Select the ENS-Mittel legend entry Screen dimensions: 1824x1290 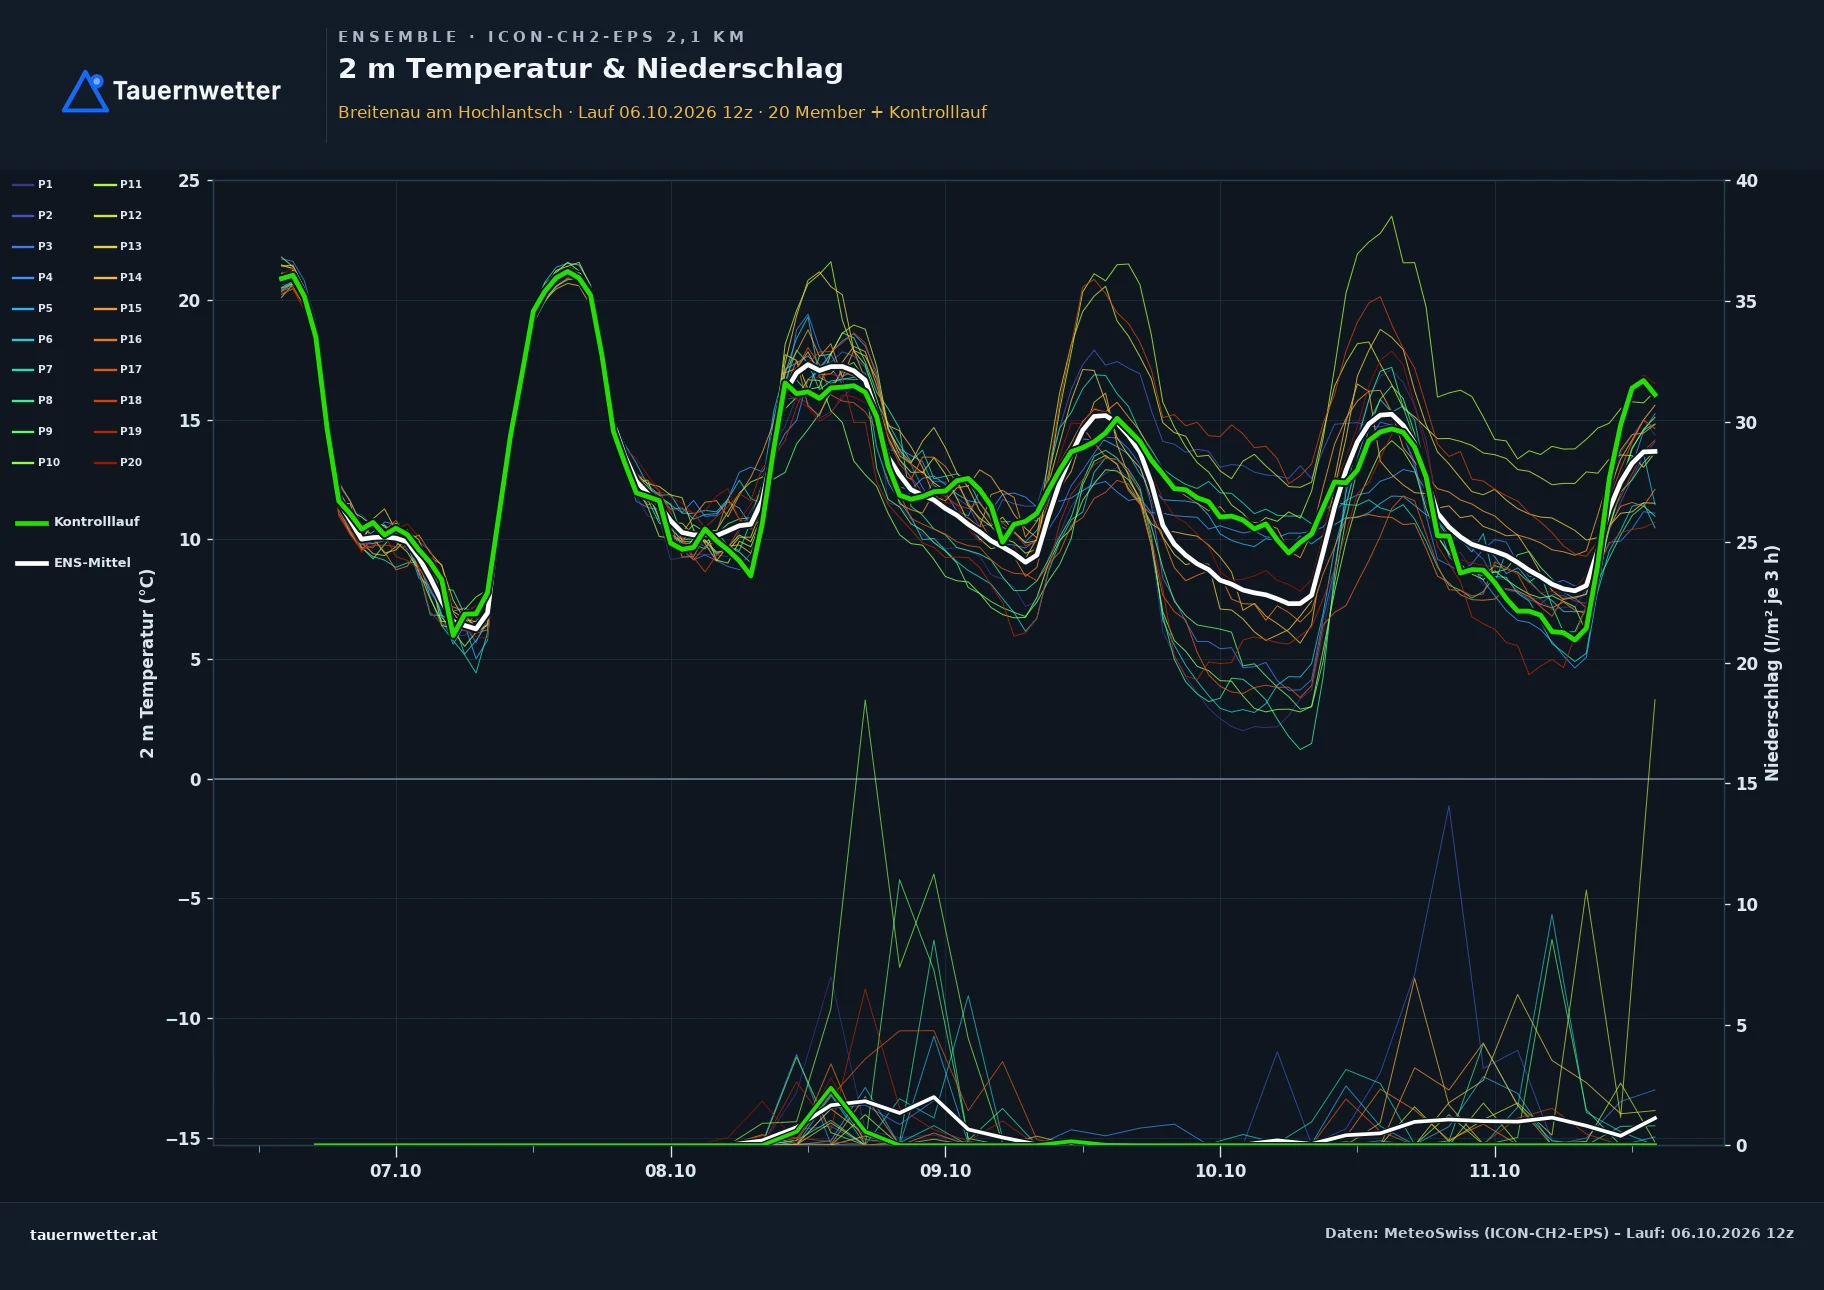[x=73, y=563]
